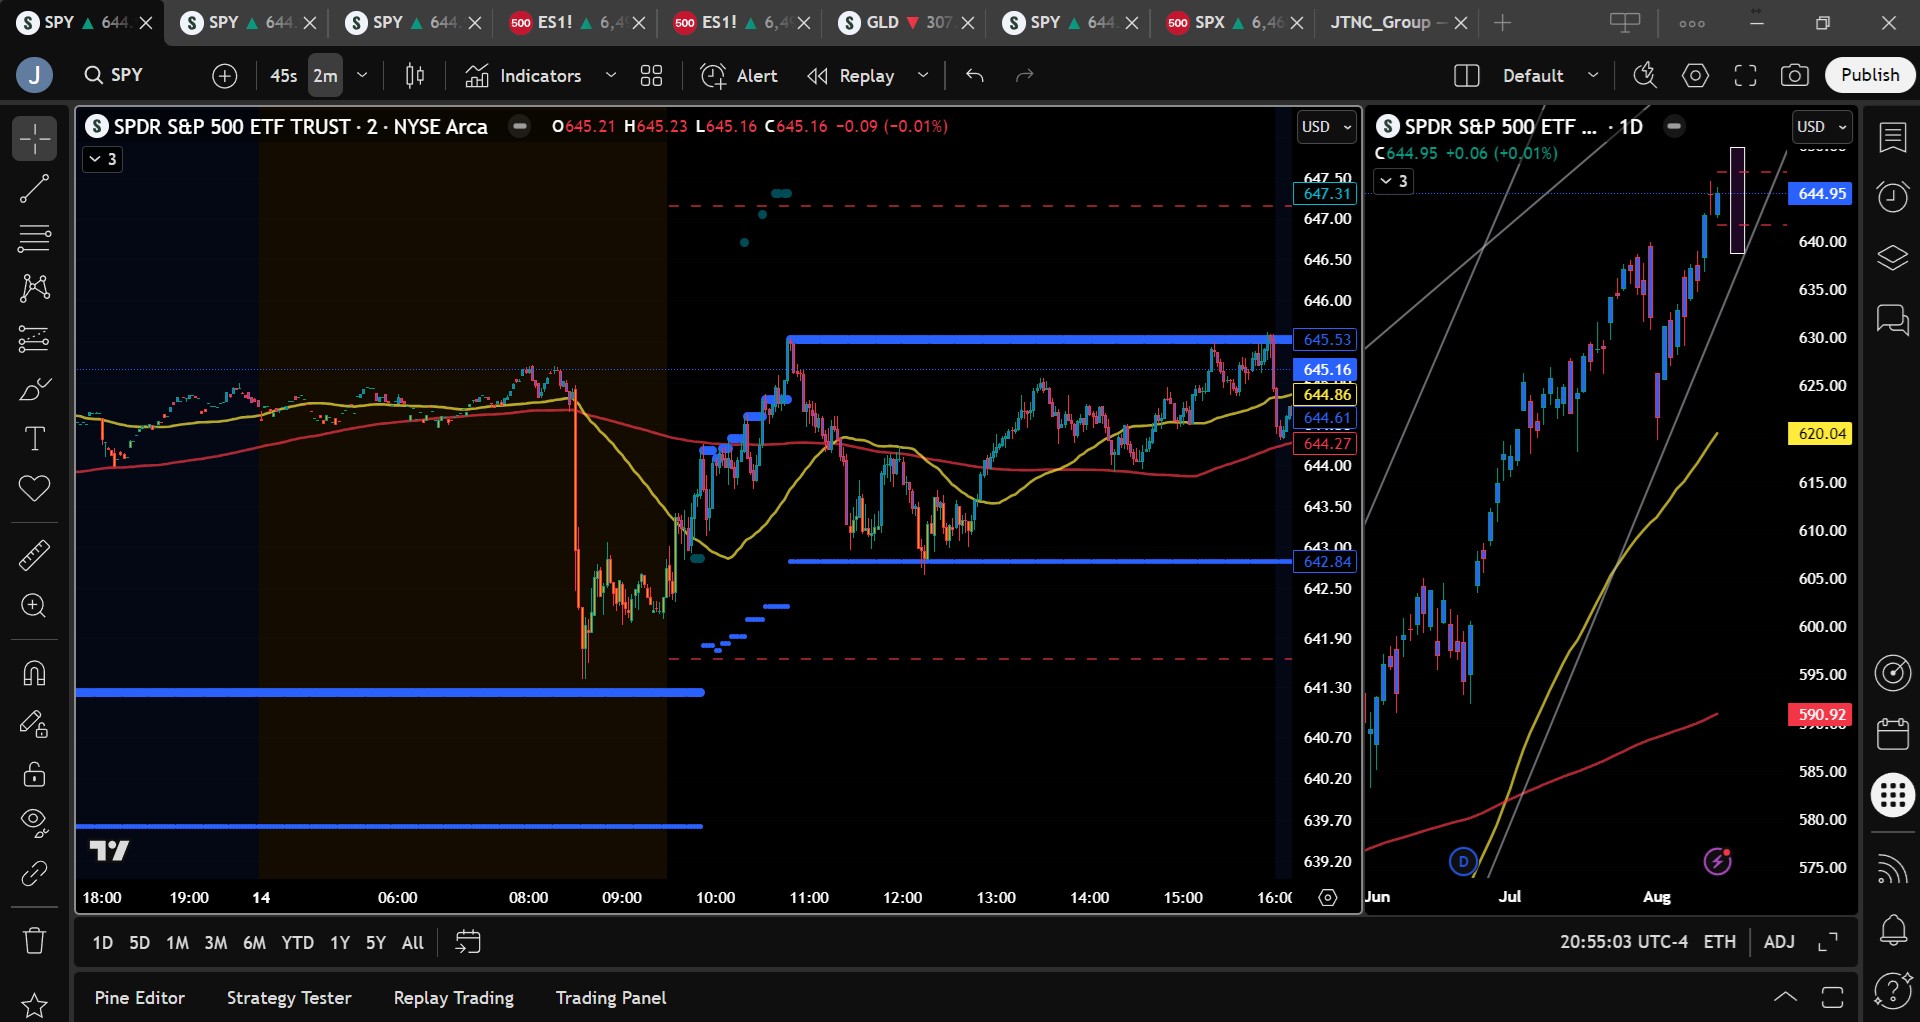Open the object tree layers panel
The width and height of the screenshot is (1920, 1022).
(x=1893, y=258)
